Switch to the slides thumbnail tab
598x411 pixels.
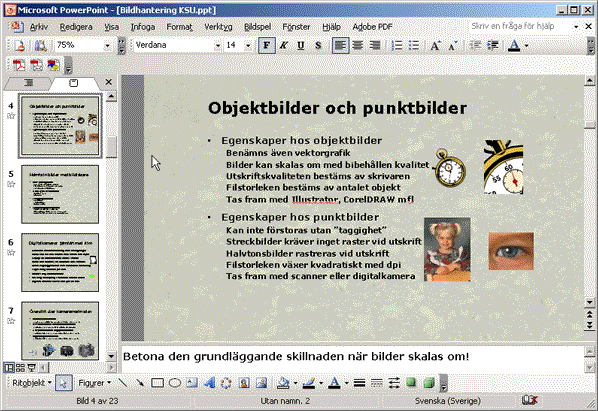pos(73,82)
